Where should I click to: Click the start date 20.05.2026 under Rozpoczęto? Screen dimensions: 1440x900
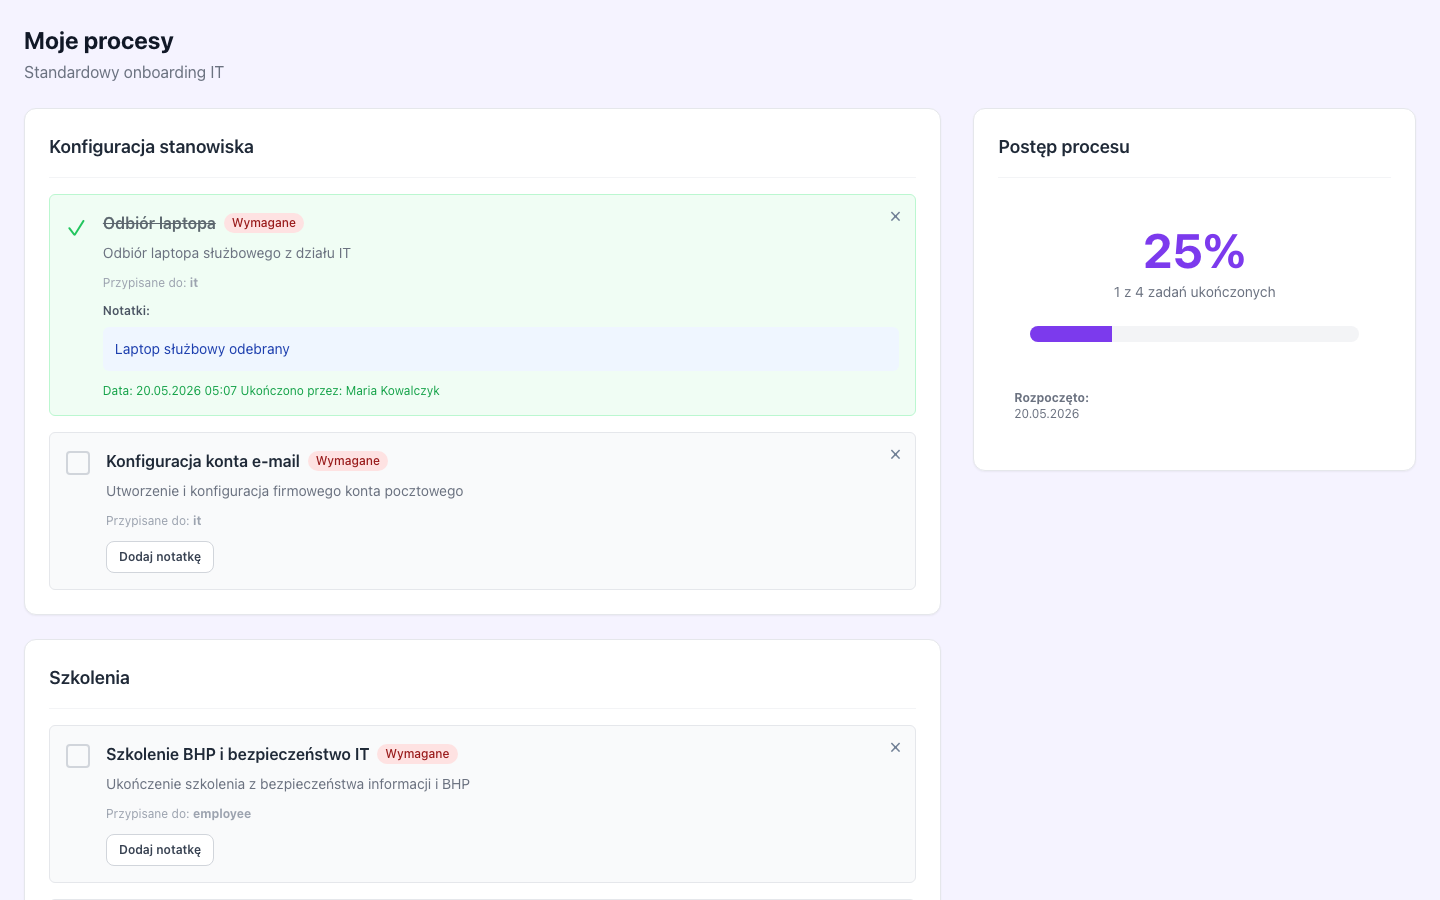(x=1046, y=414)
